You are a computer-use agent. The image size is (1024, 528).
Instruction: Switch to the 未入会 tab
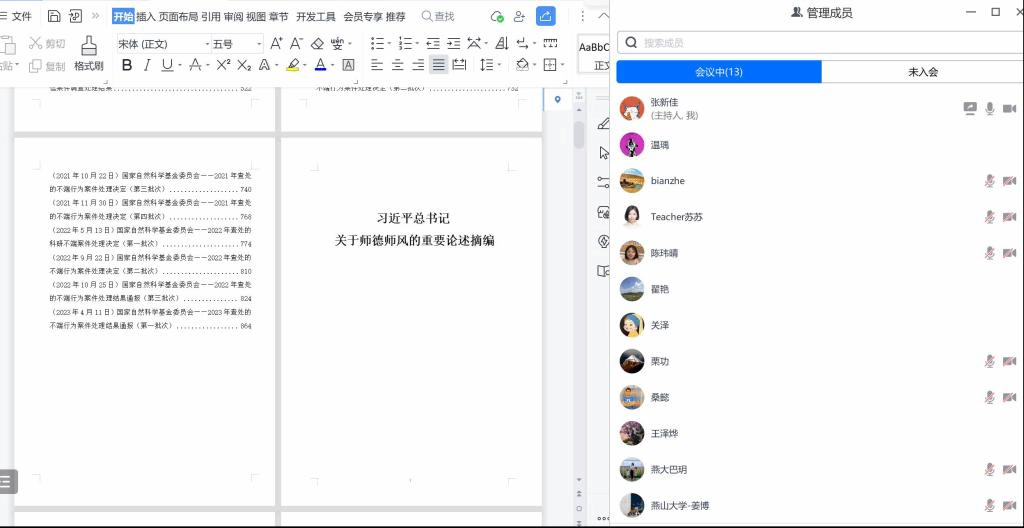(922, 72)
